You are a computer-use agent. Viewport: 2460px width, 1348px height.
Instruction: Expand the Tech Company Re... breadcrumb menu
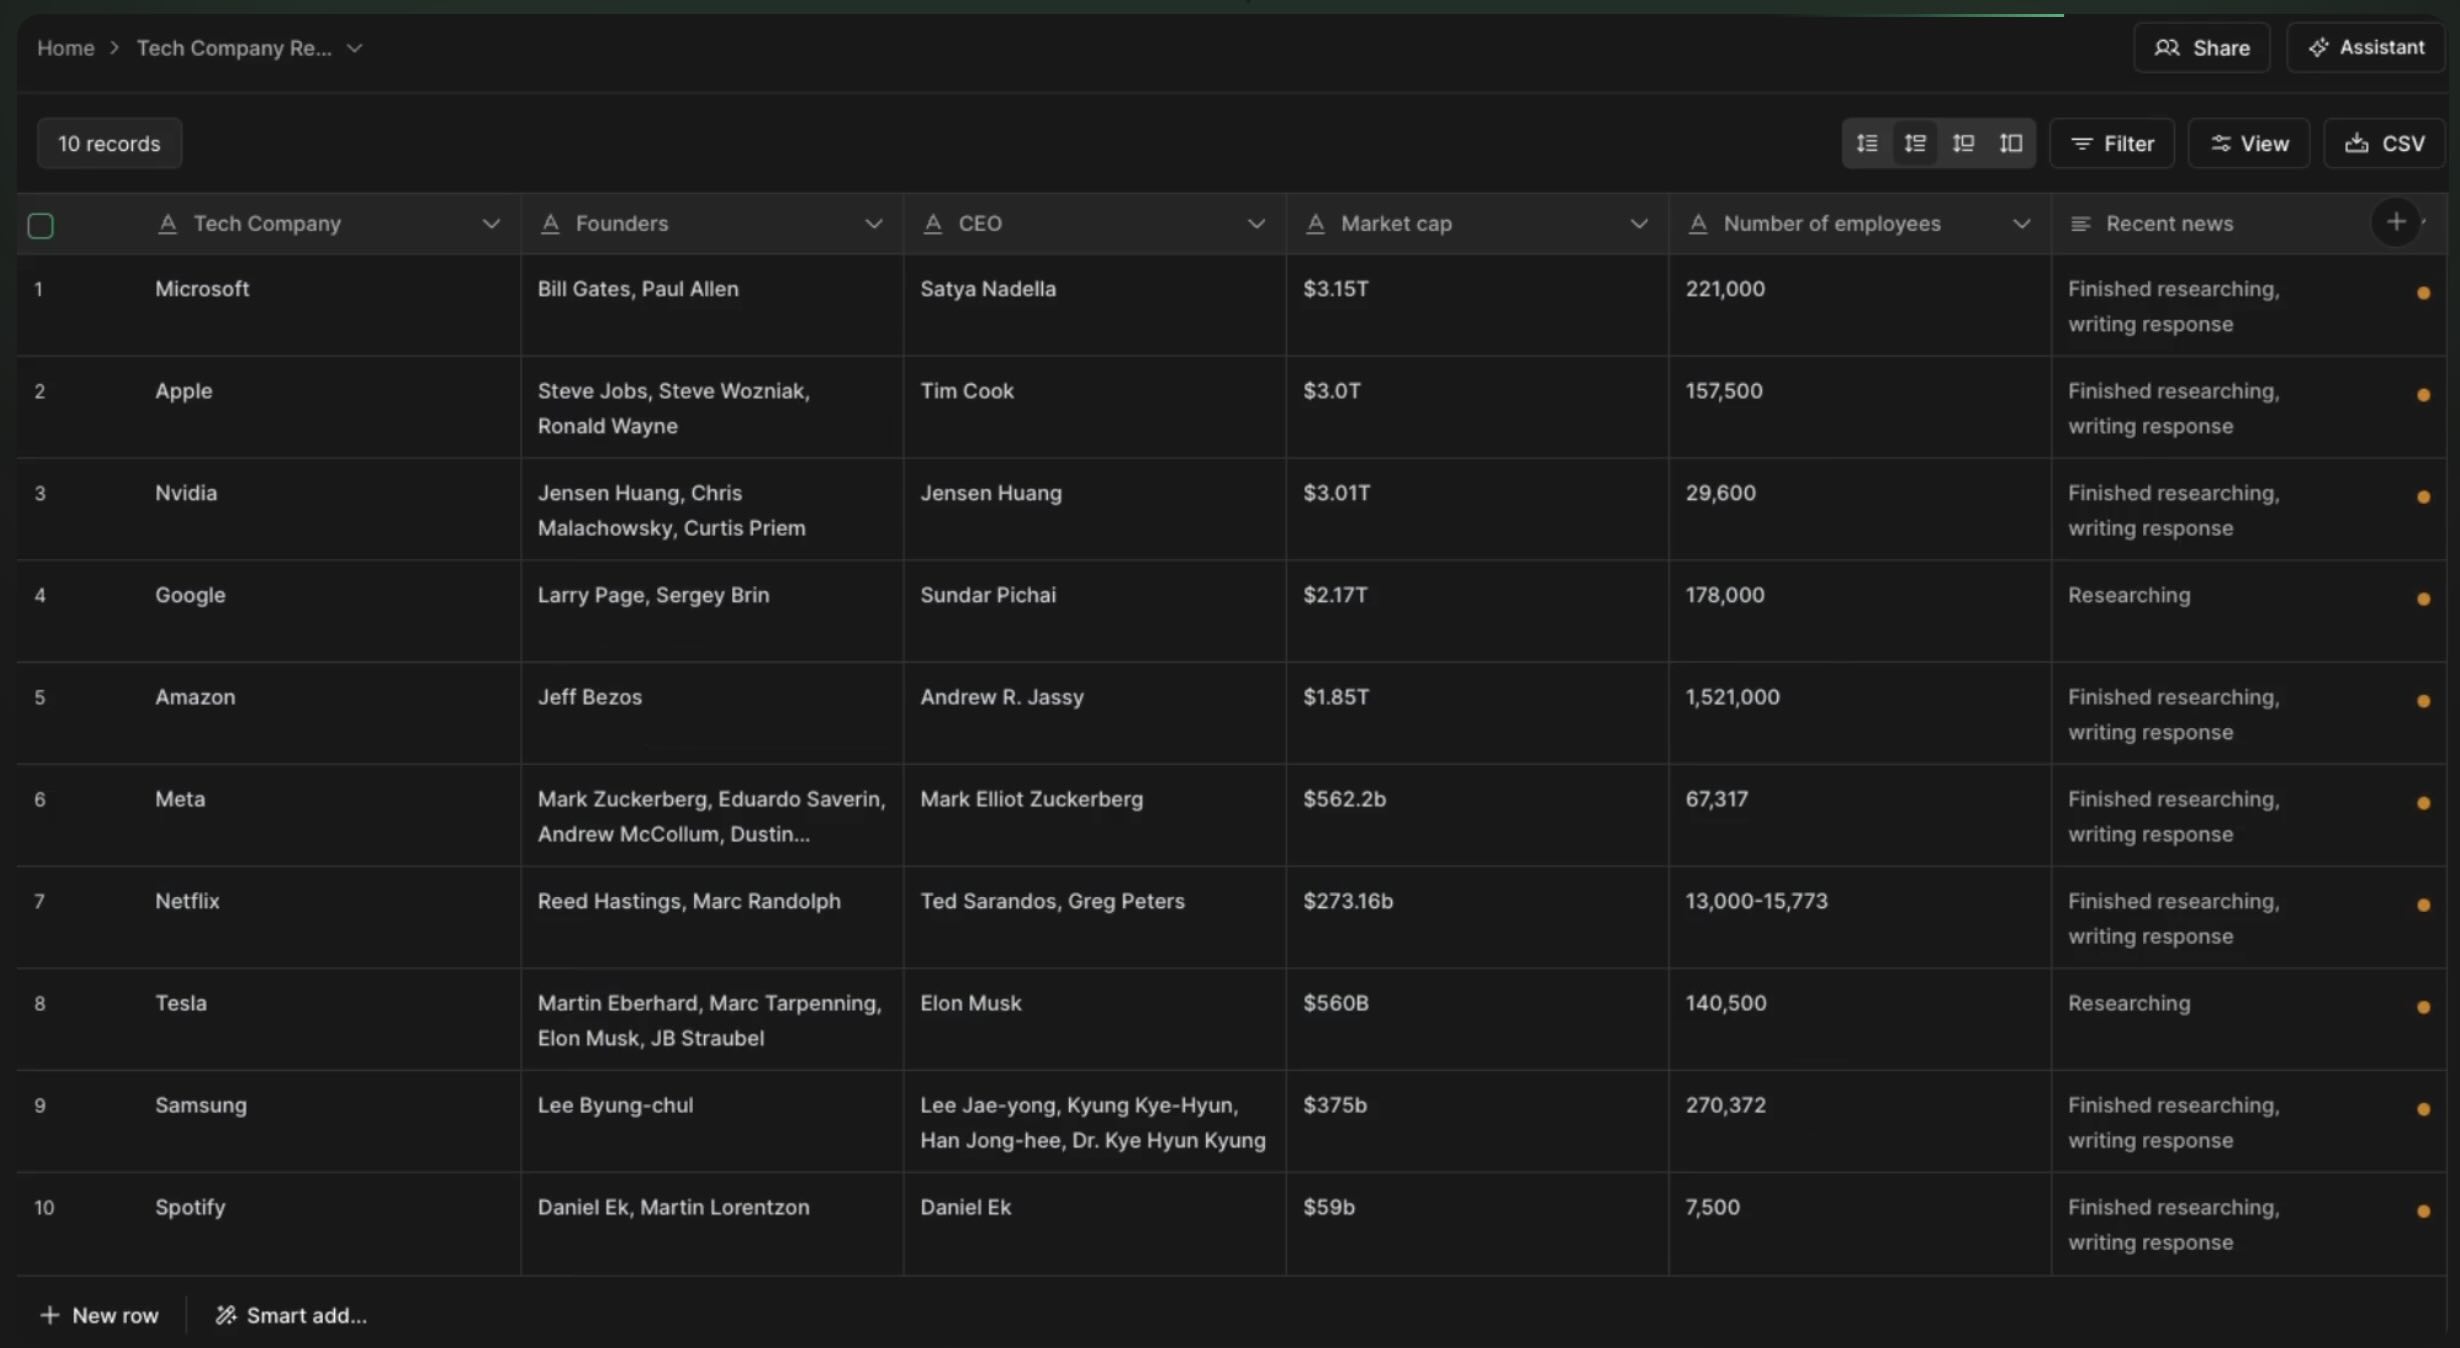[x=355, y=48]
